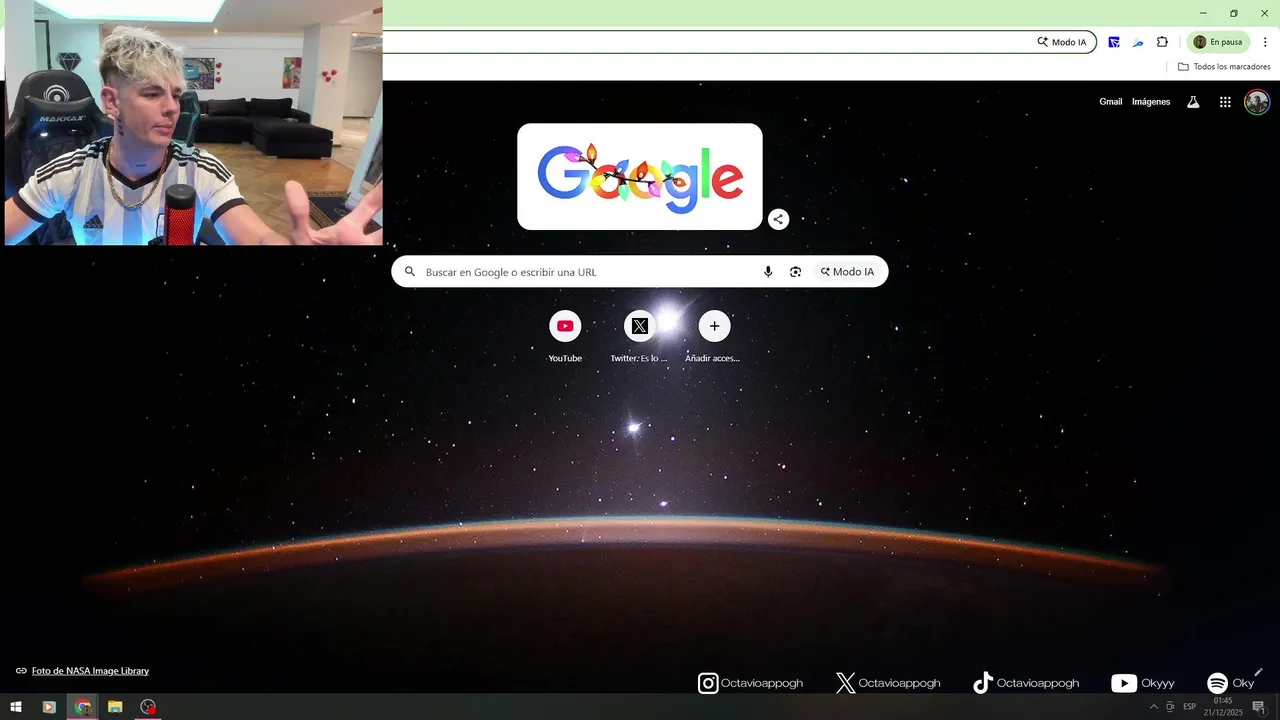Open Google account profile picture
The image size is (1280, 720).
[x=1257, y=102]
